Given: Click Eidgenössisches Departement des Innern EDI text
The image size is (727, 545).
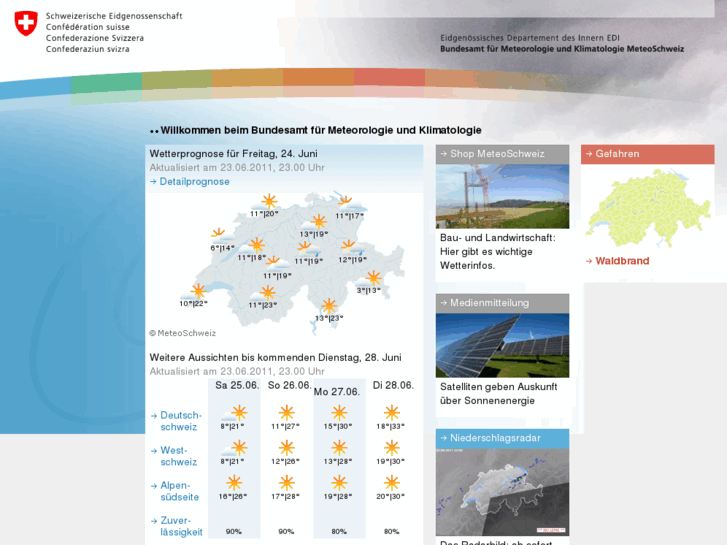Looking at the screenshot, I should (x=530, y=38).
